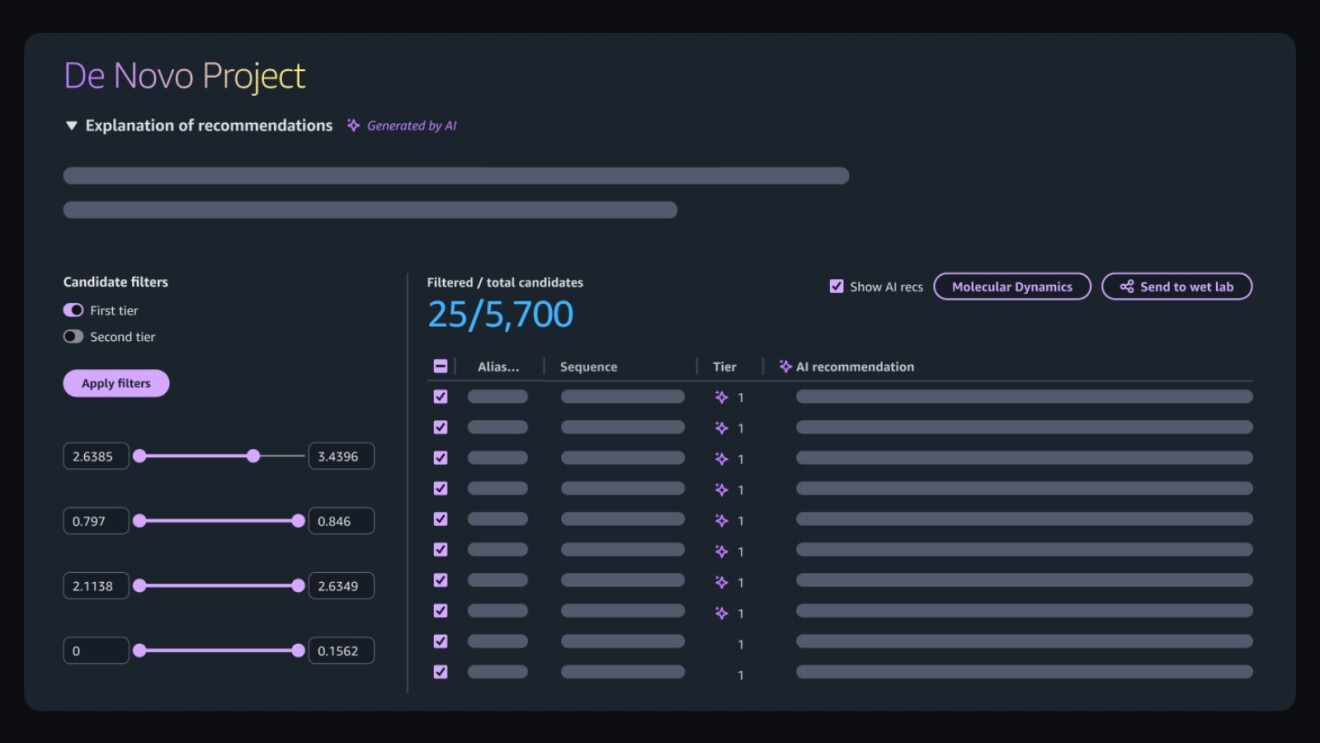This screenshot has width=1320, height=743.
Task: Click the minimum value field showing 0.797
Action: [96, 521]
